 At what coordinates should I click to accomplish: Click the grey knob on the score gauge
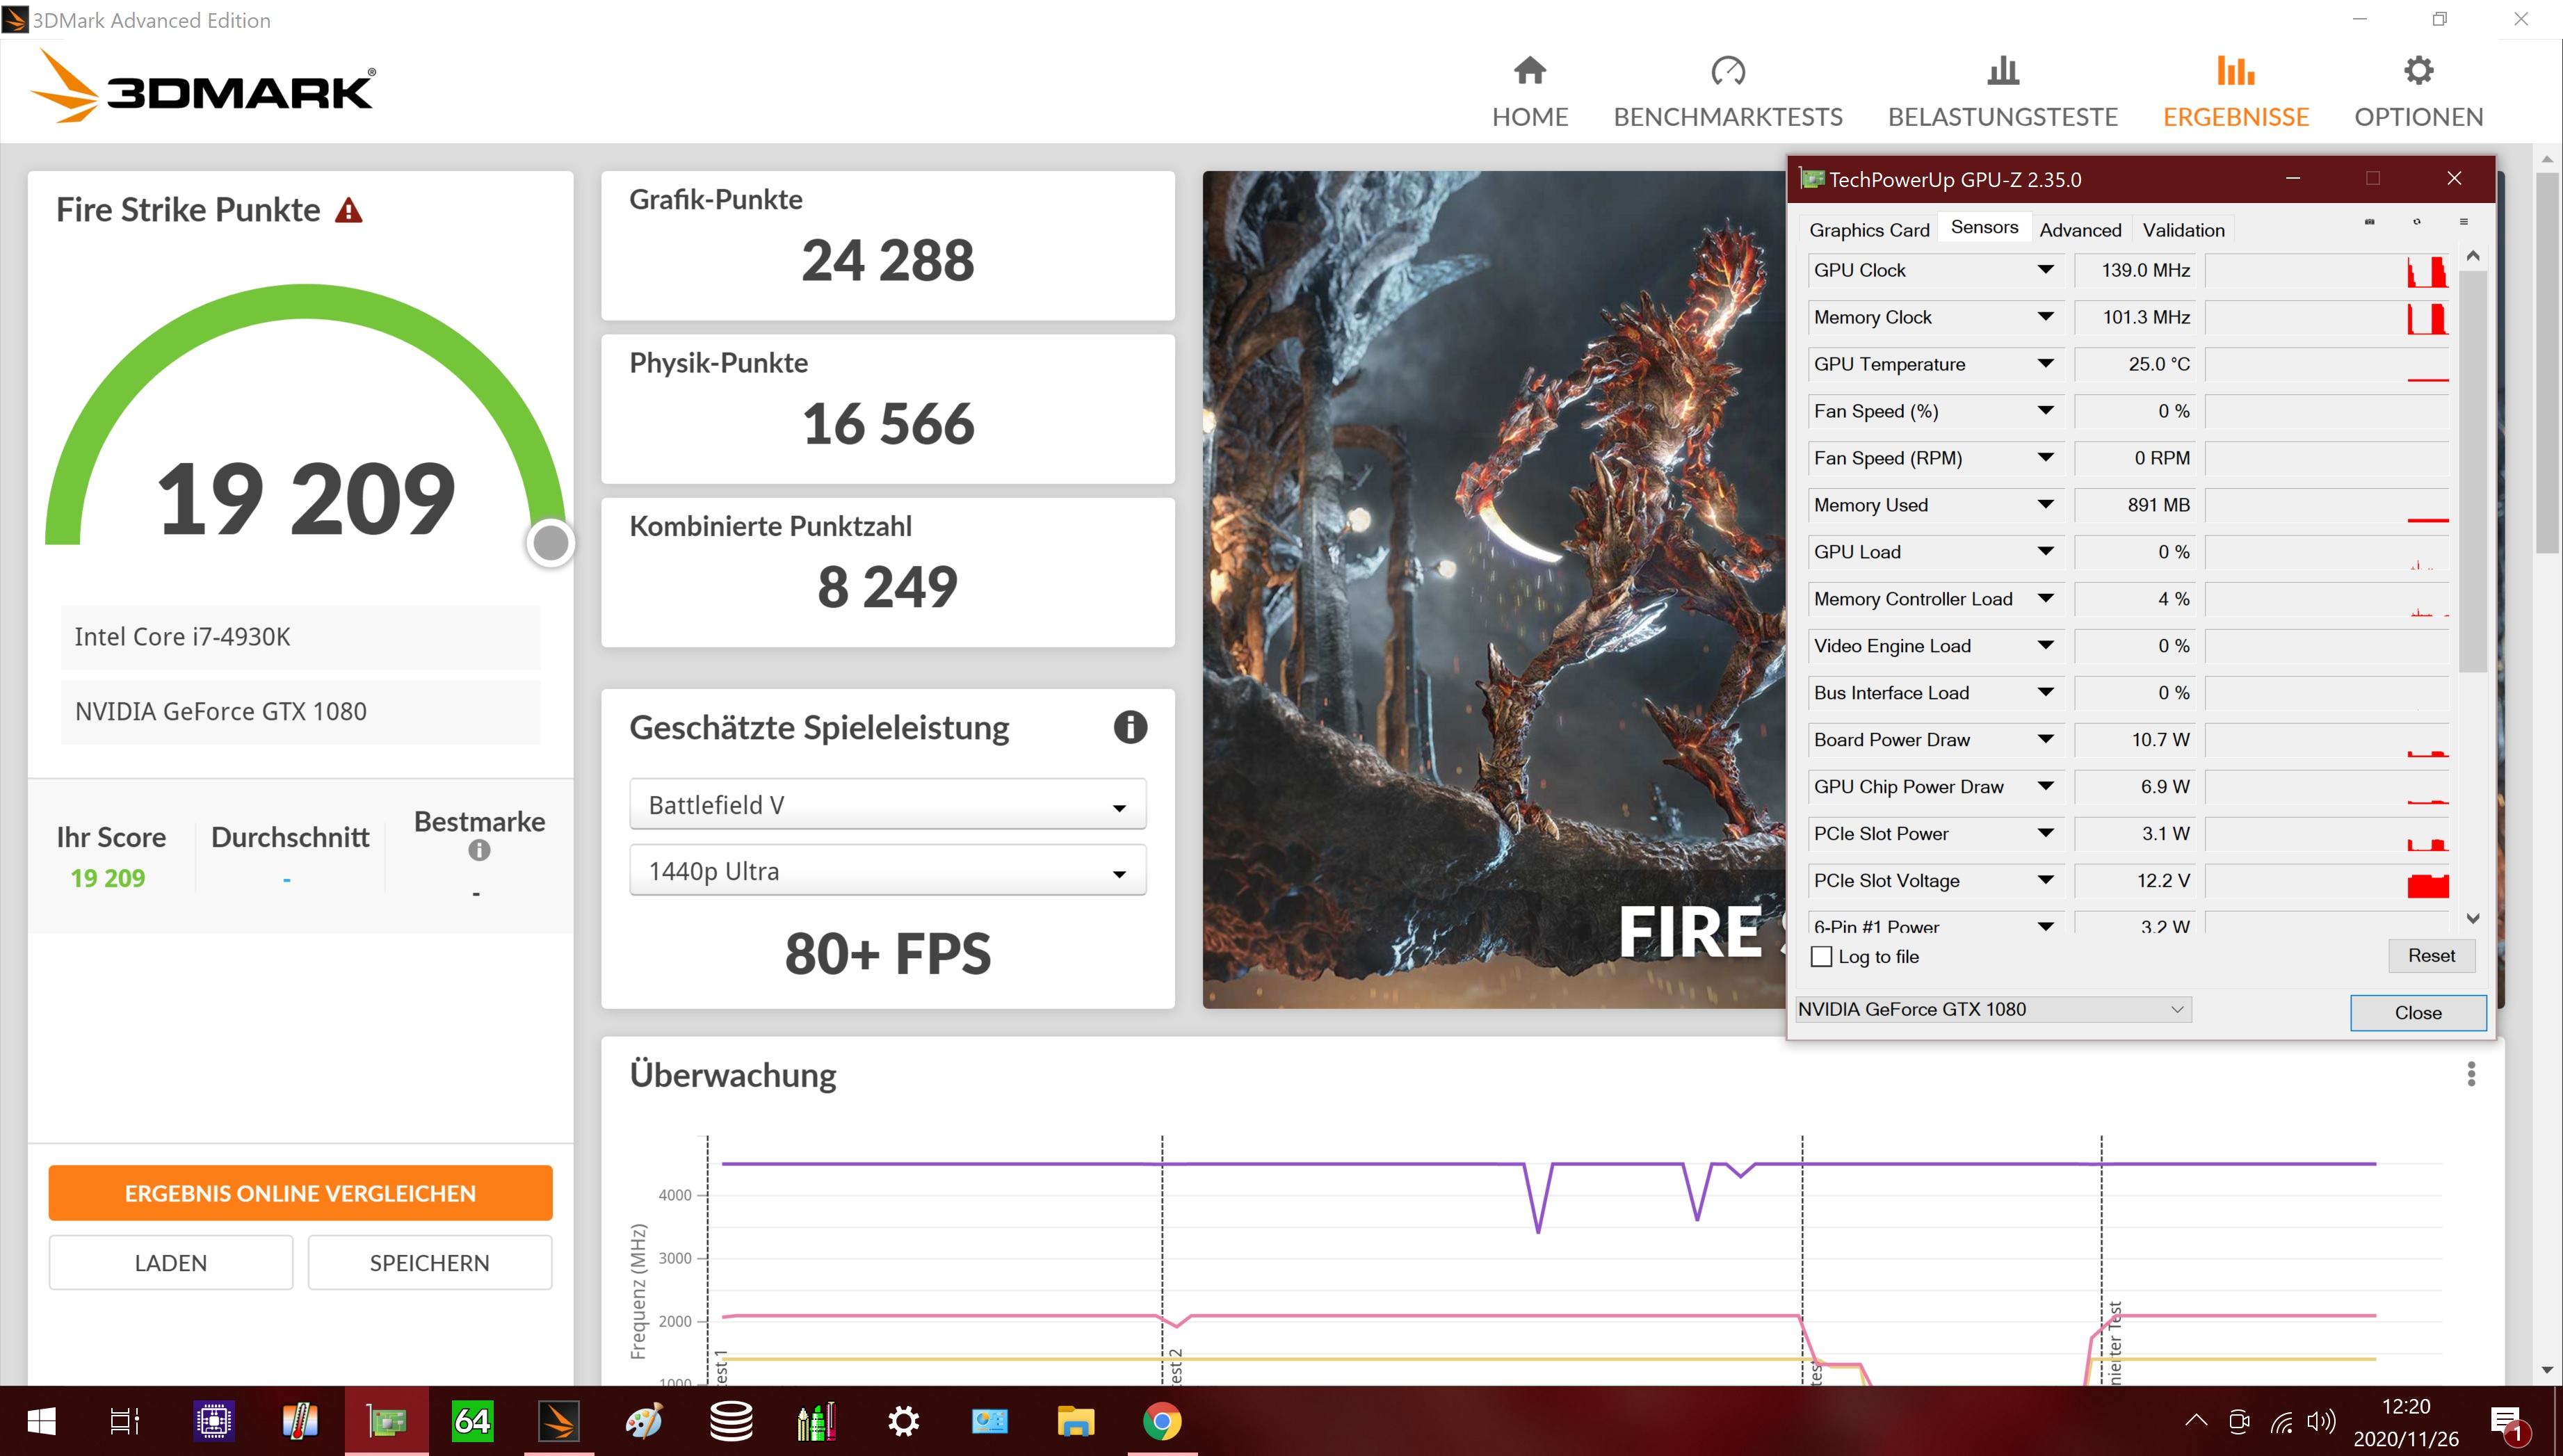550,543
